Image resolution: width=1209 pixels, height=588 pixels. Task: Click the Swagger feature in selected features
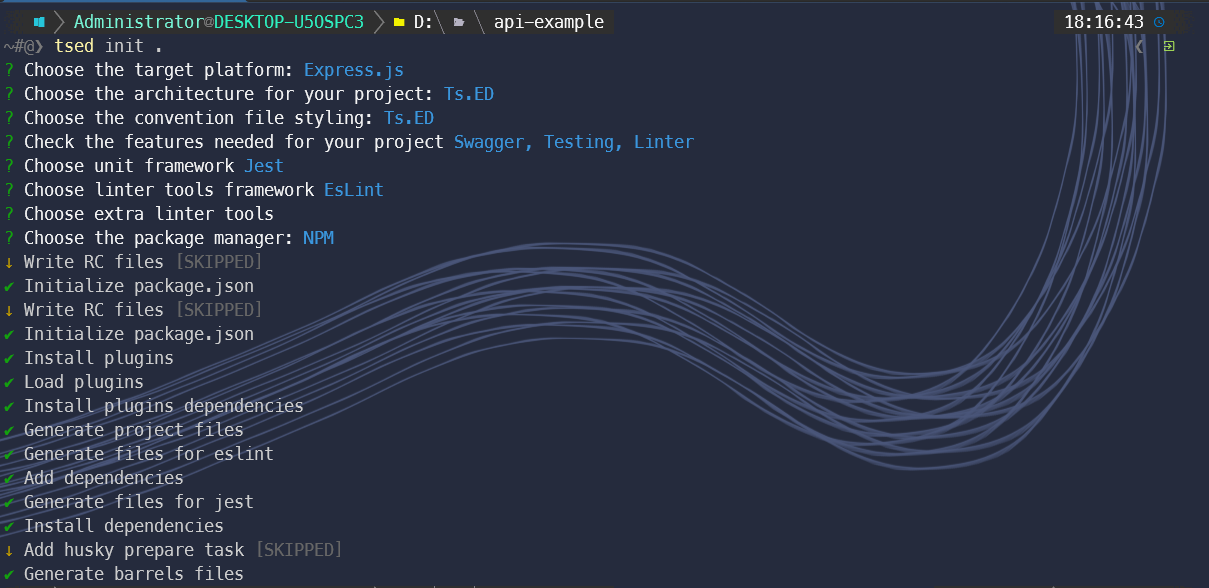492,142
